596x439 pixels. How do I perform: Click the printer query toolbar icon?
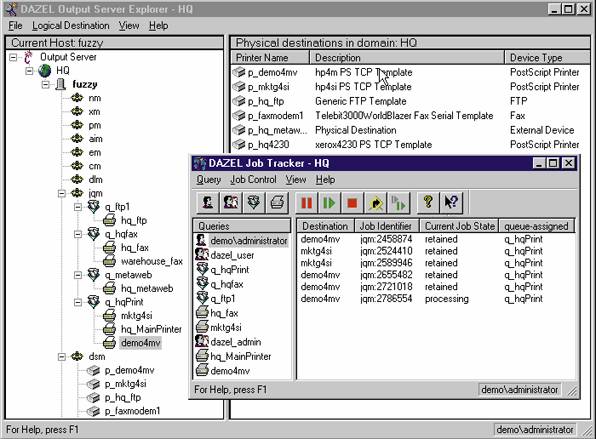277,203
